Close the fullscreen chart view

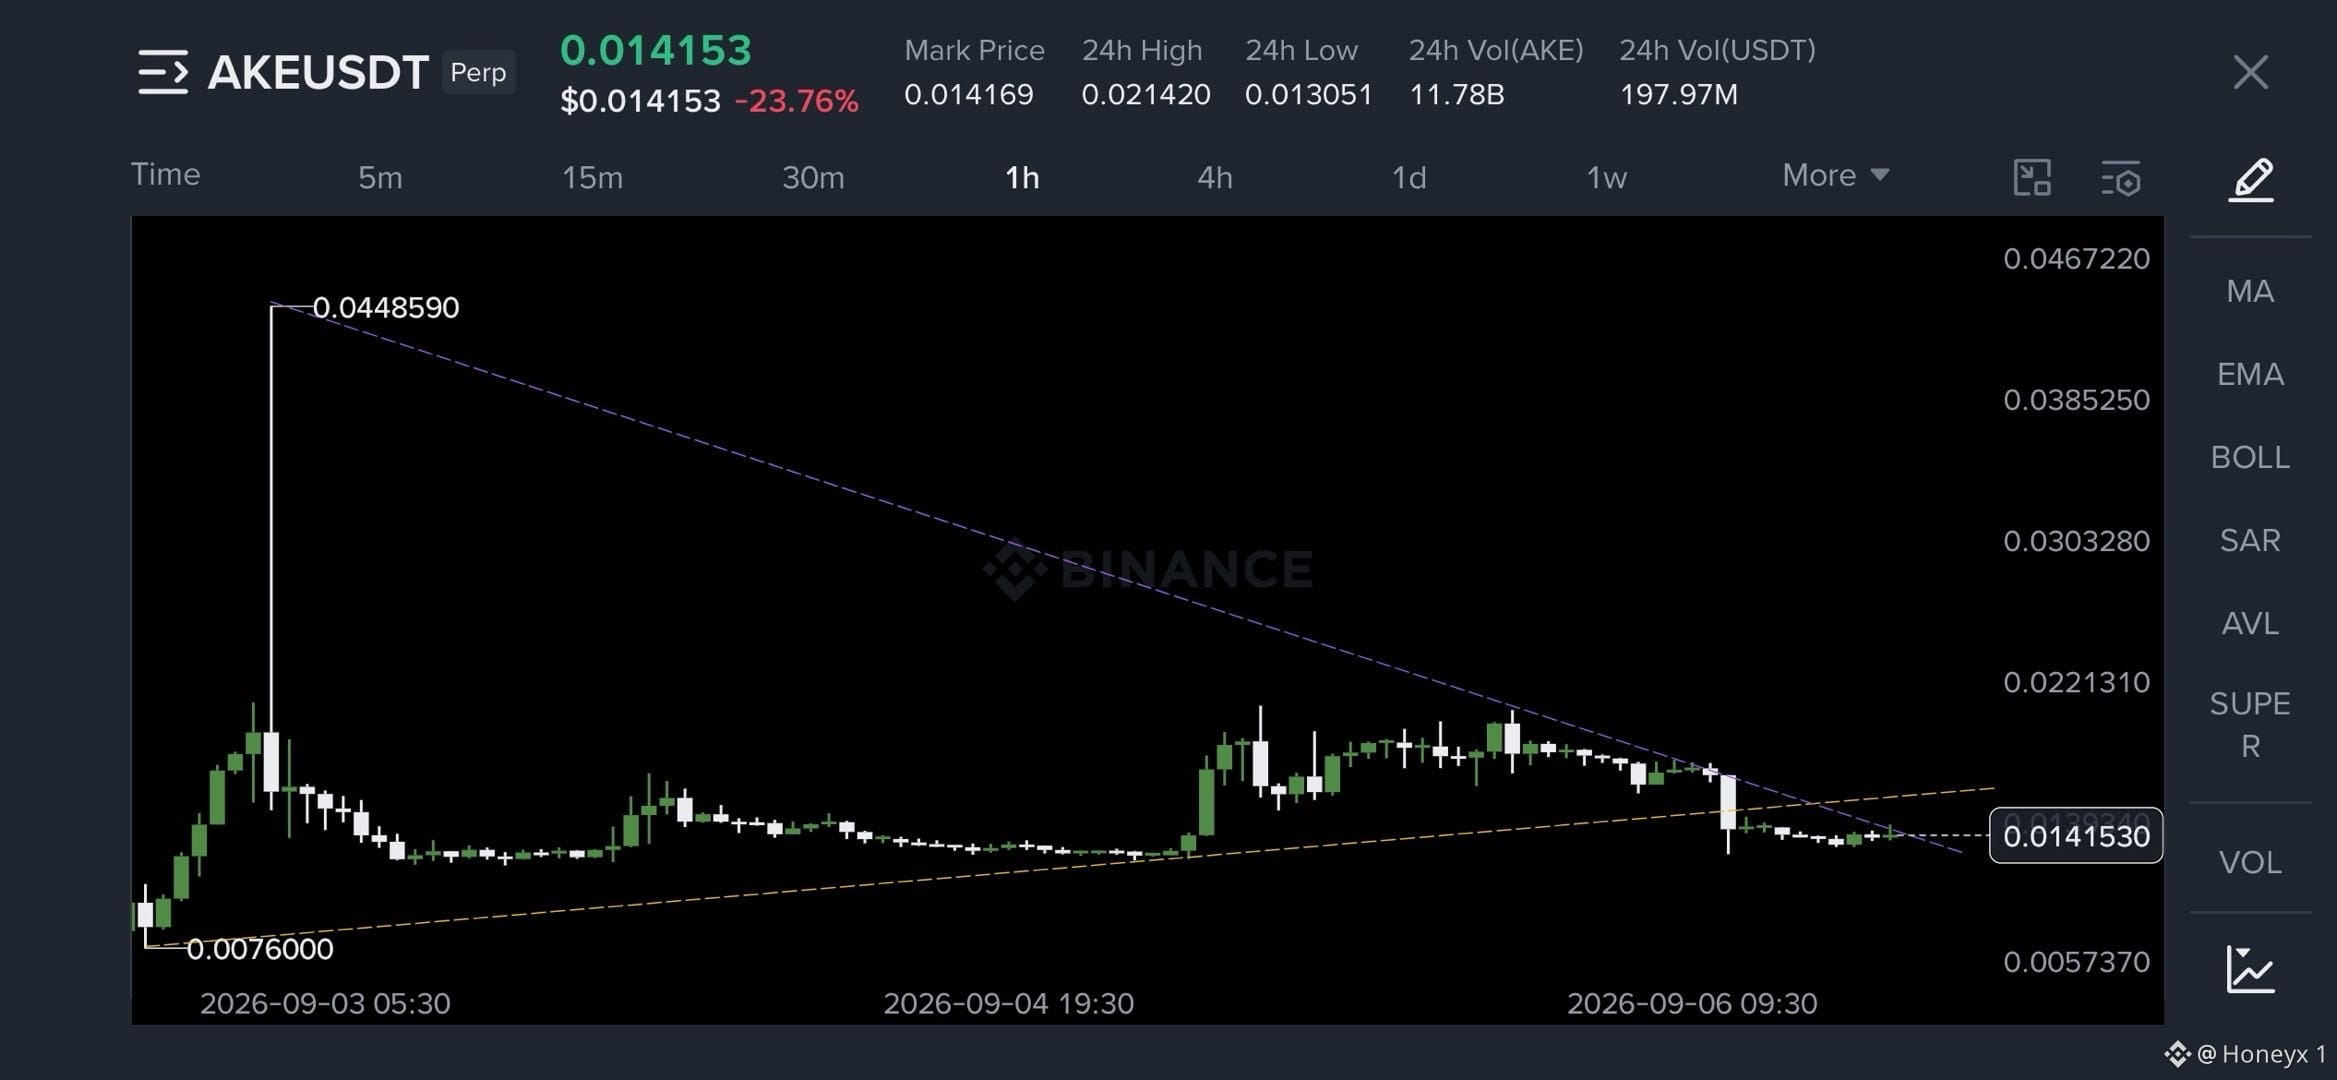pos(2251,72)
